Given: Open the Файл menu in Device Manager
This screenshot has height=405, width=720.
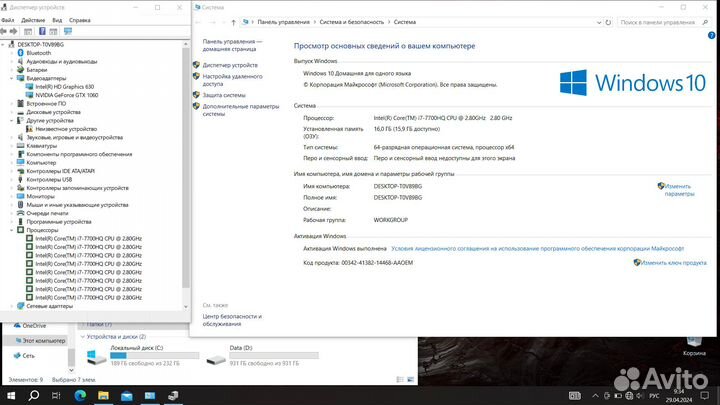Looking at the screenshot, I should 8,20.
